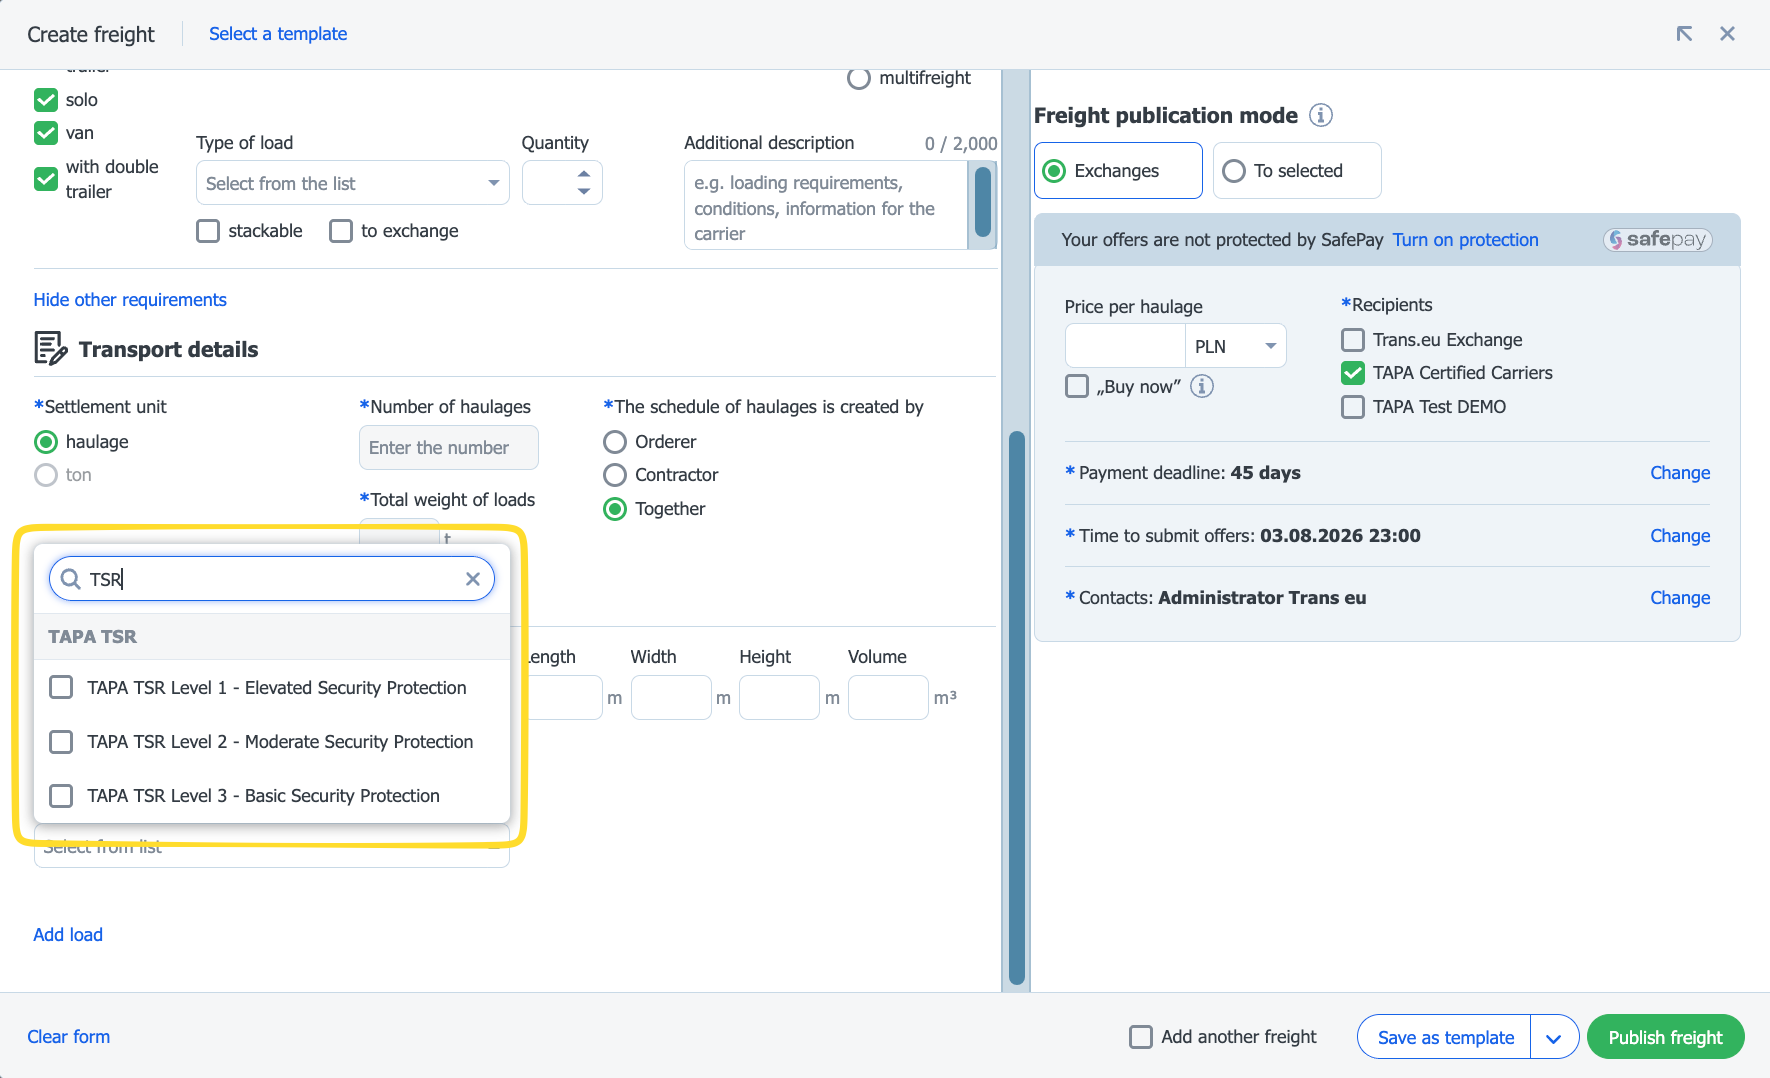Select the multifreight radio option
The width and height of the screenshot is (1770, 1078).
click(x=859, y=78)
